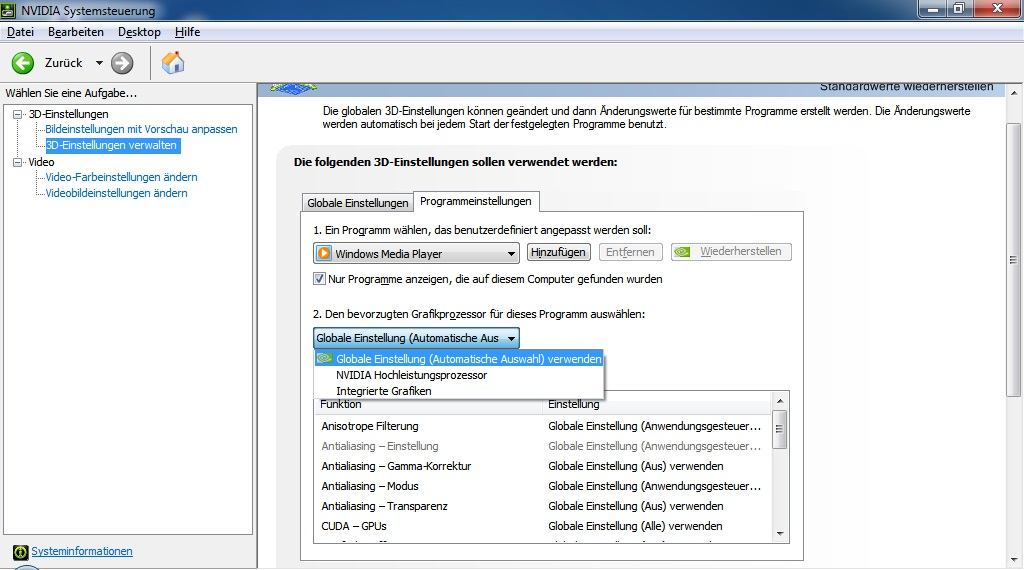Viewport: 1024px width, 570px height.
Task: Click the Entfernen button
Action: pos(630,252)
